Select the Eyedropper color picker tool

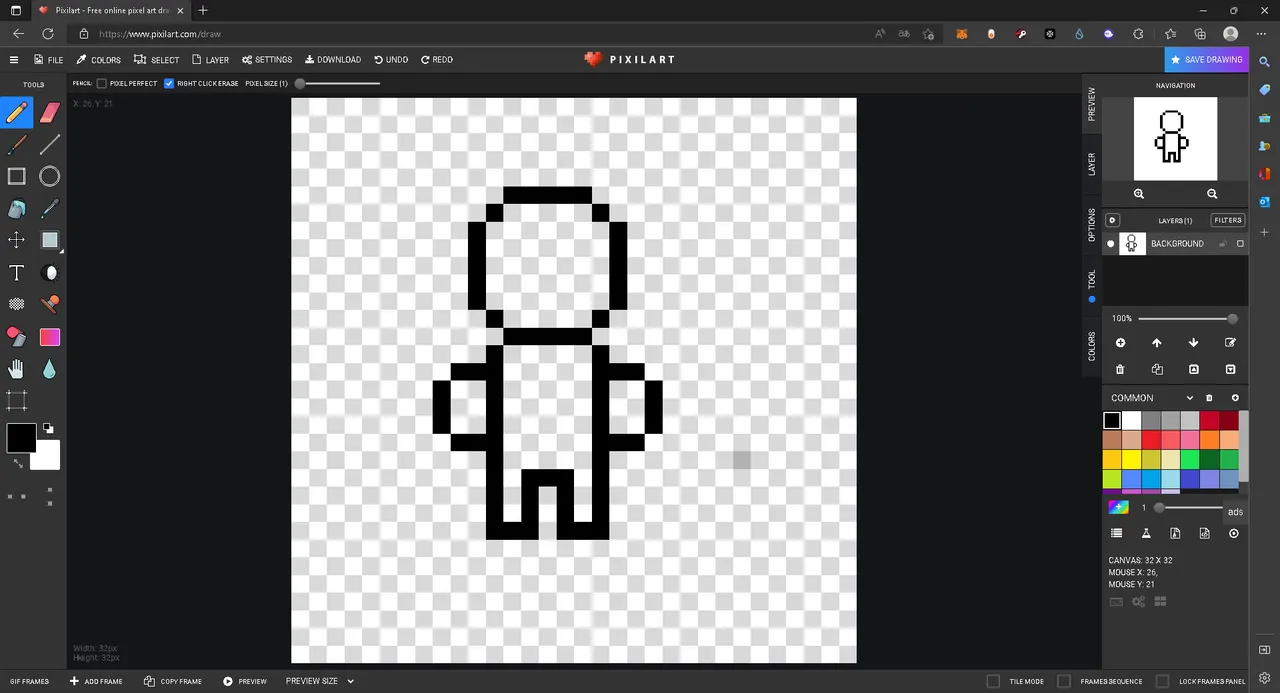[50, 209]
